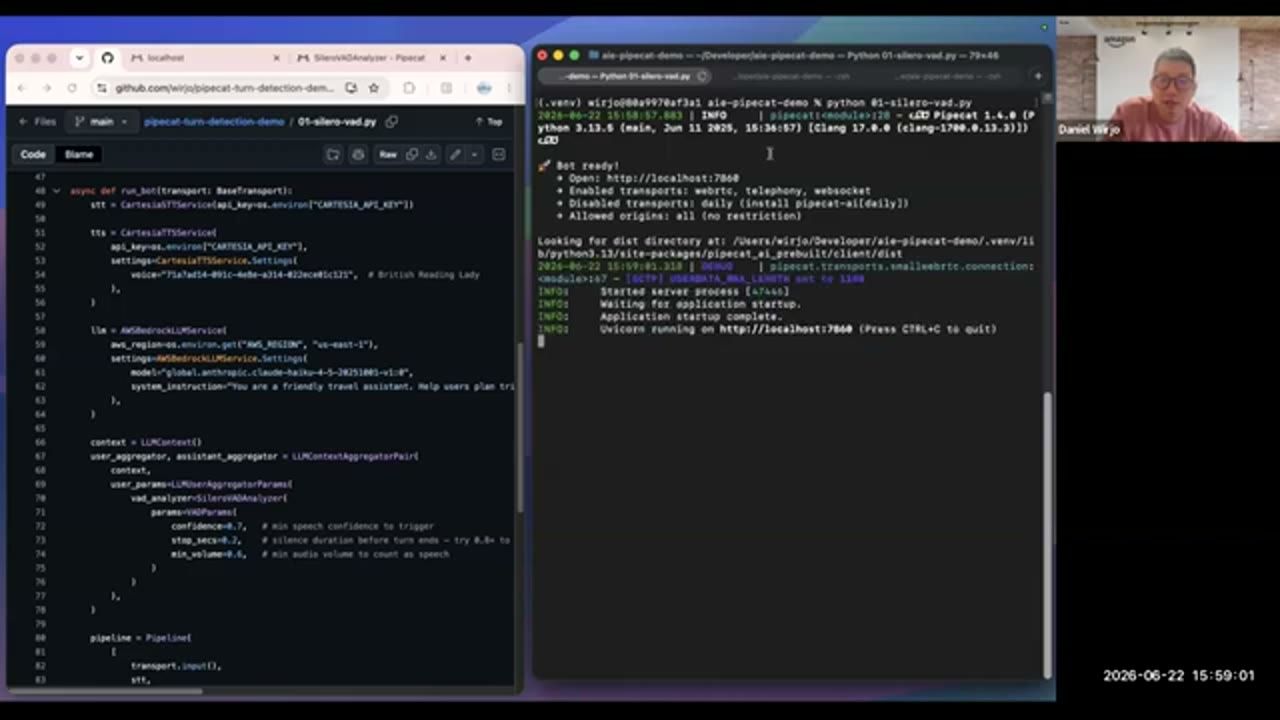The image size is (1280, 720).
Task: Jump to Top of the file
Action: (489, 122)
